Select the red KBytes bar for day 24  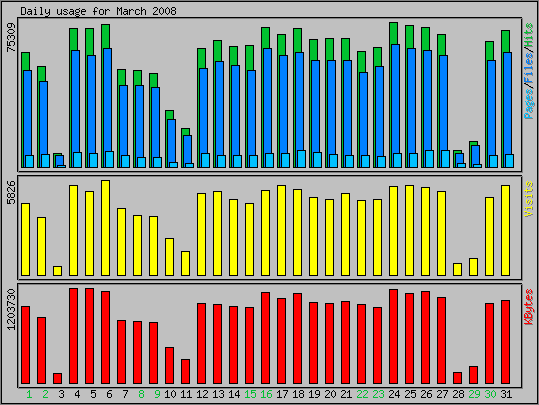point(393,337)
